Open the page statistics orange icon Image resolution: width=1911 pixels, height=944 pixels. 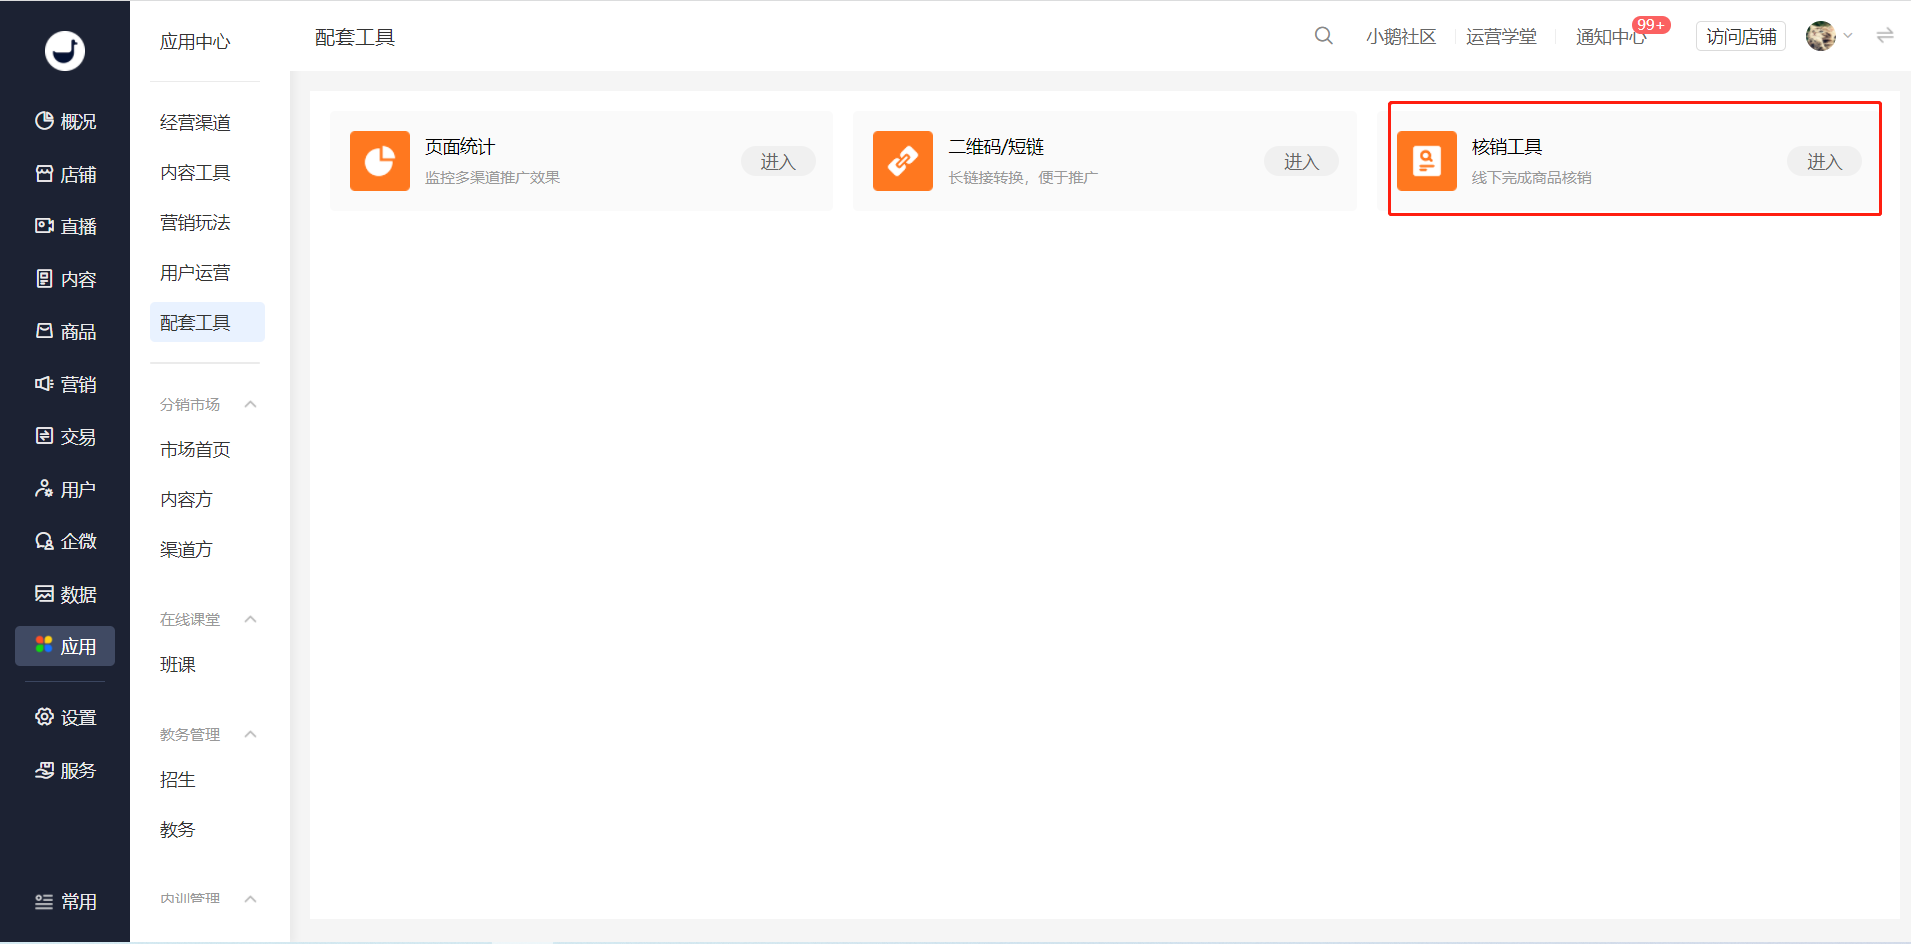point(380,161)
